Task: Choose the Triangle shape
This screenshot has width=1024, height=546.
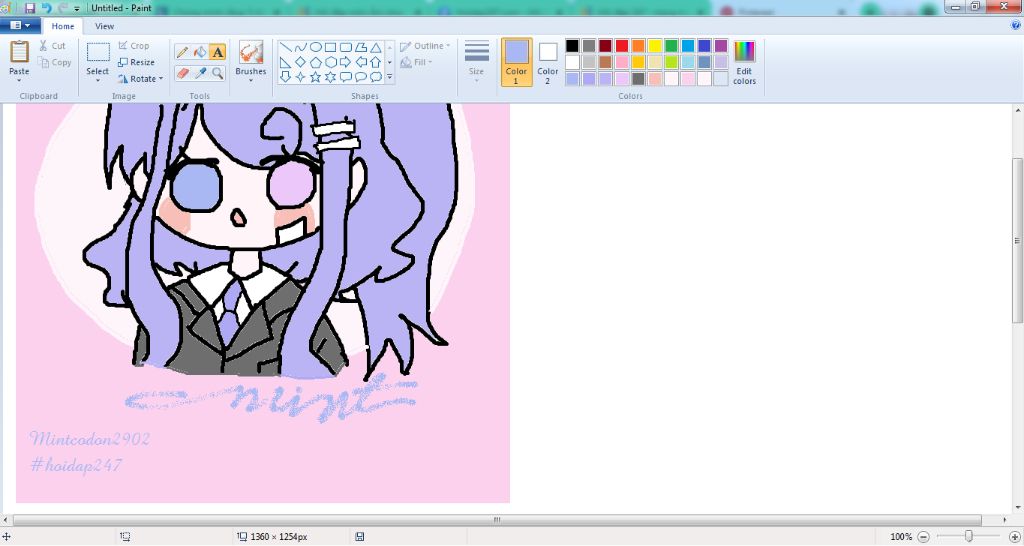Action: [x=376, y=47]
